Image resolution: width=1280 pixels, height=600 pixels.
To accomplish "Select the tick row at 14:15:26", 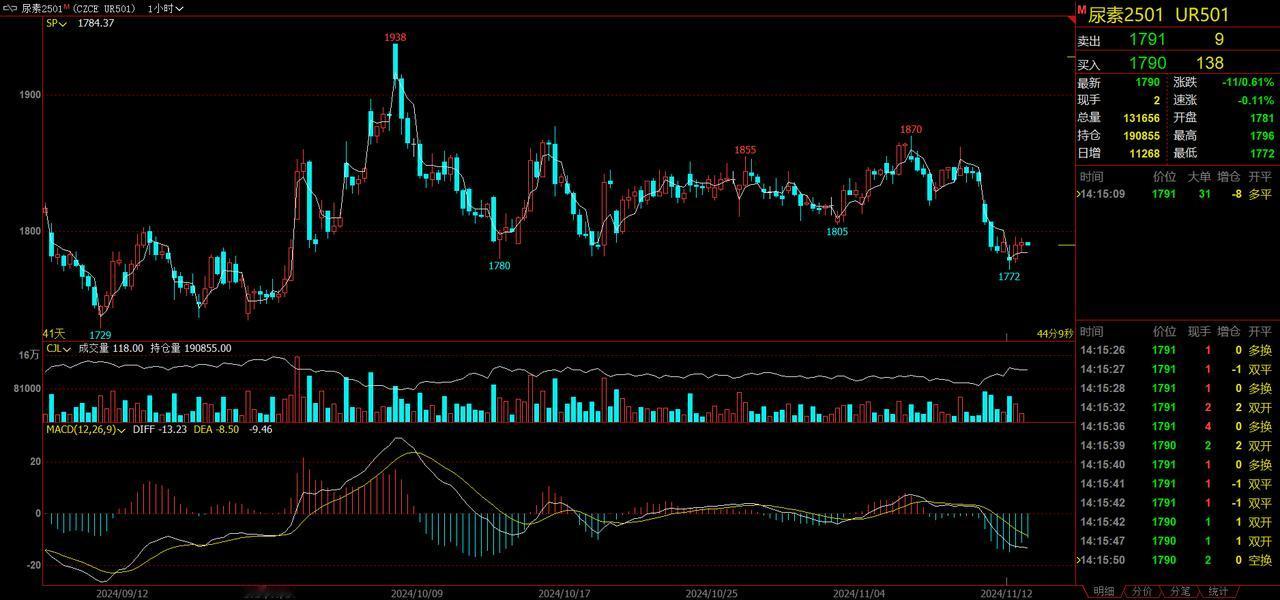I will [1177, 350].
